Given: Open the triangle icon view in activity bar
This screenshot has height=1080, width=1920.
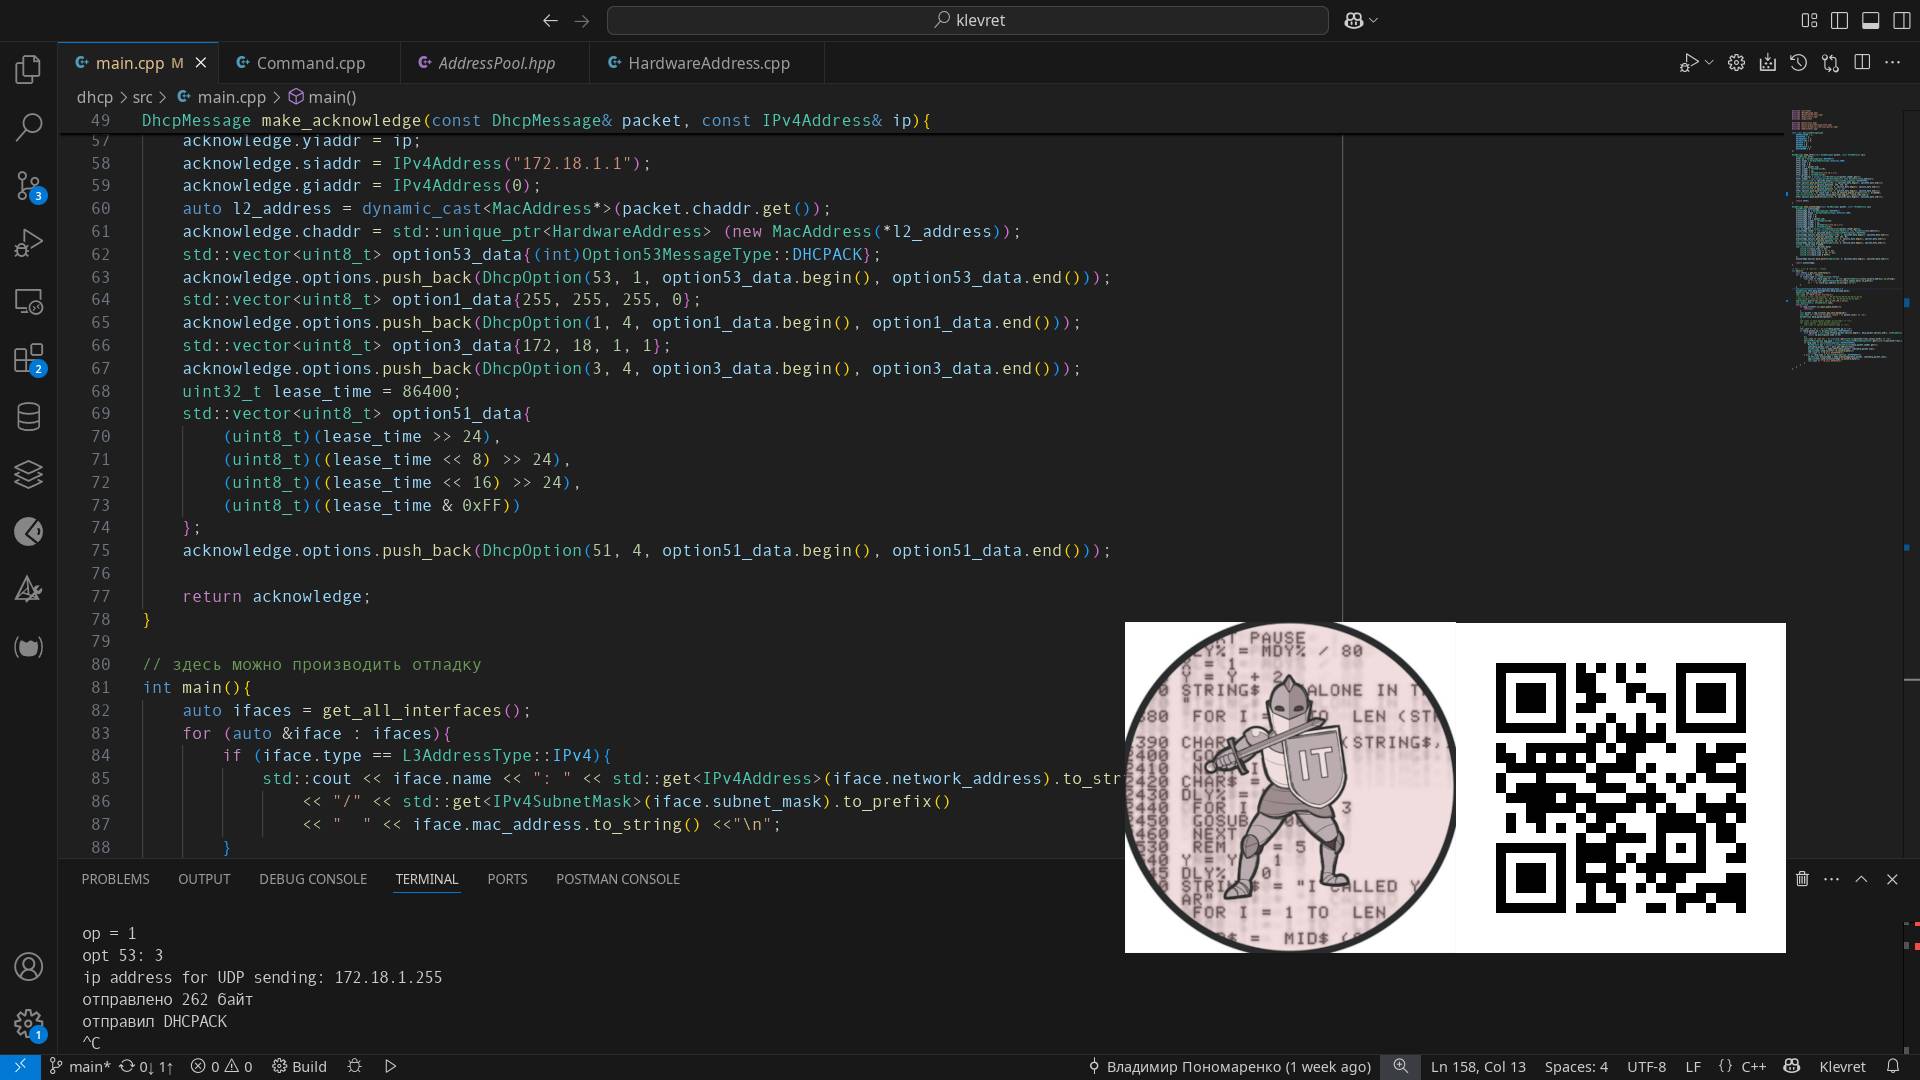Looking at the screenshot, I should click(29, 590).
